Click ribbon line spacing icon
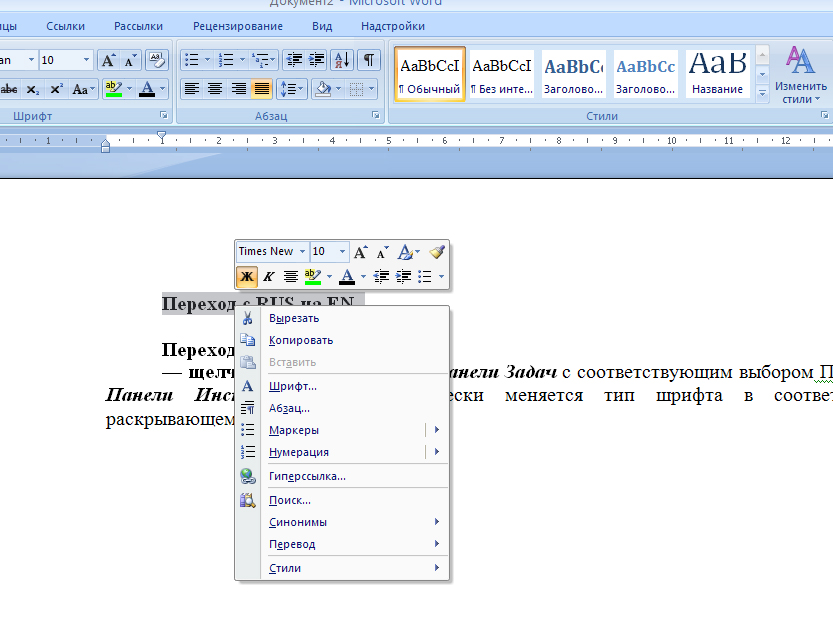833x618 pixels. coord(288,89)
